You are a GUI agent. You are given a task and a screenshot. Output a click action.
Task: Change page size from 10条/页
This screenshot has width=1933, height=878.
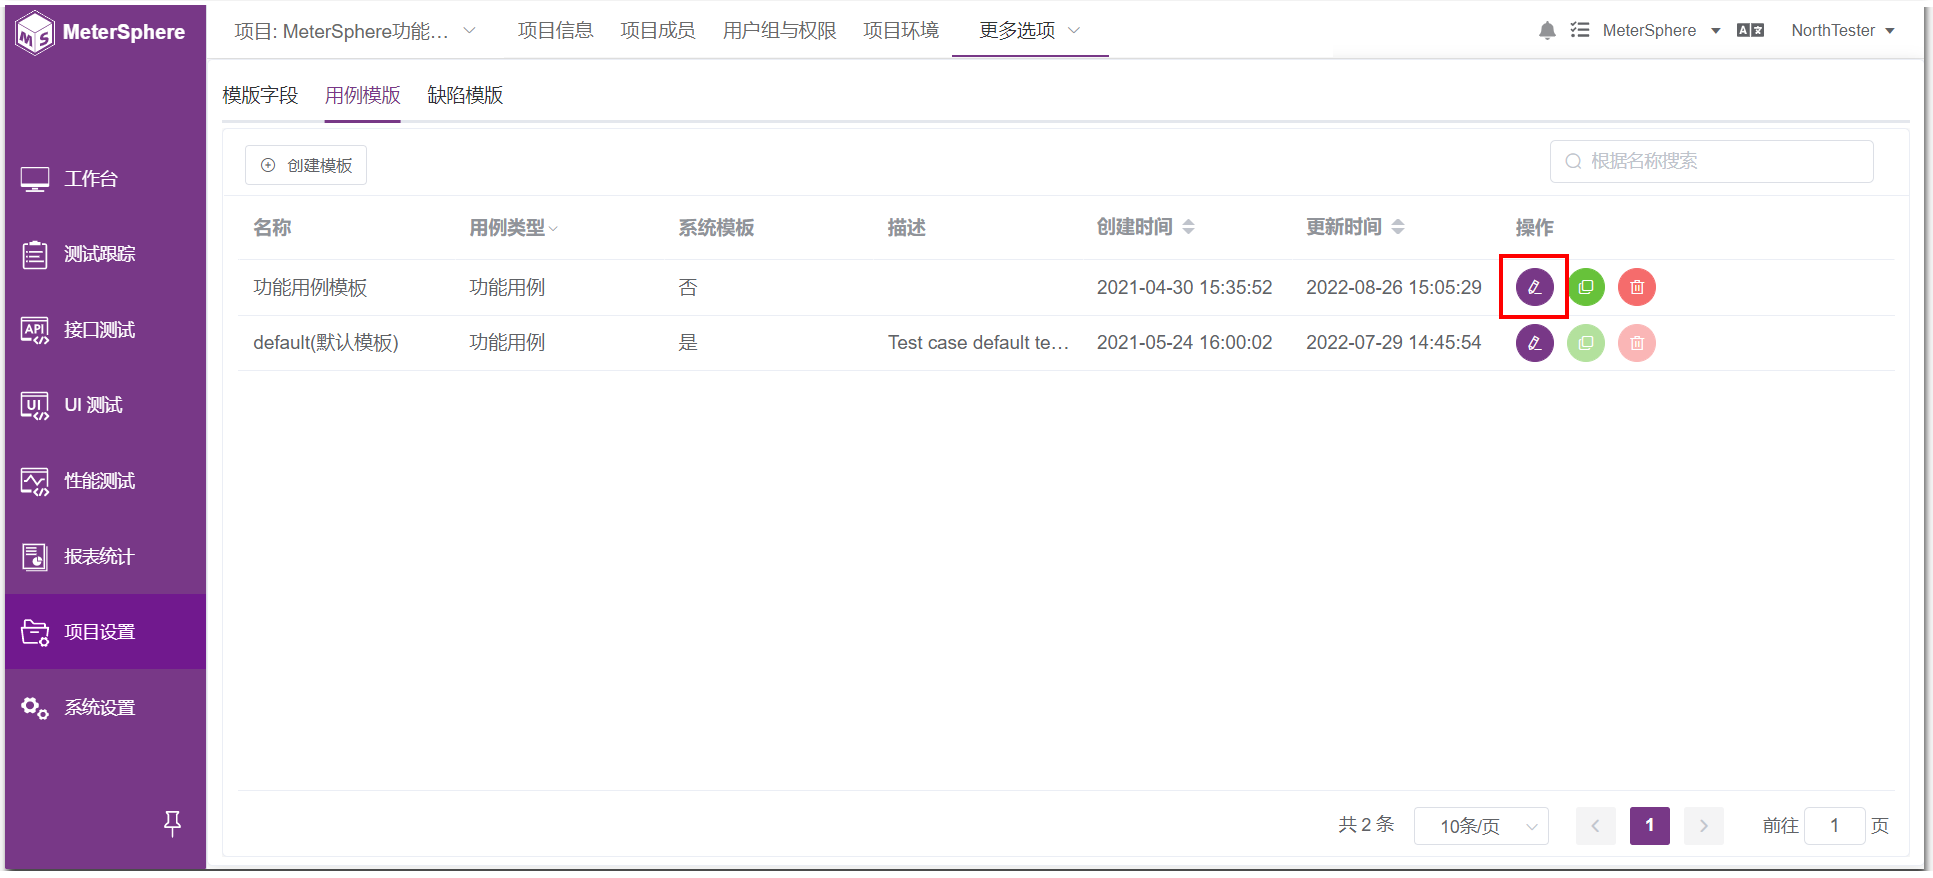click(1481, 826)
